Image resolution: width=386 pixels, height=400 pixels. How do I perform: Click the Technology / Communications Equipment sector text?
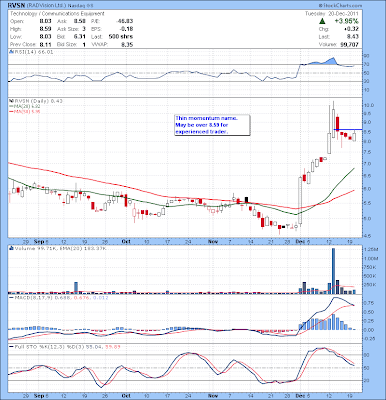(57, 14)
